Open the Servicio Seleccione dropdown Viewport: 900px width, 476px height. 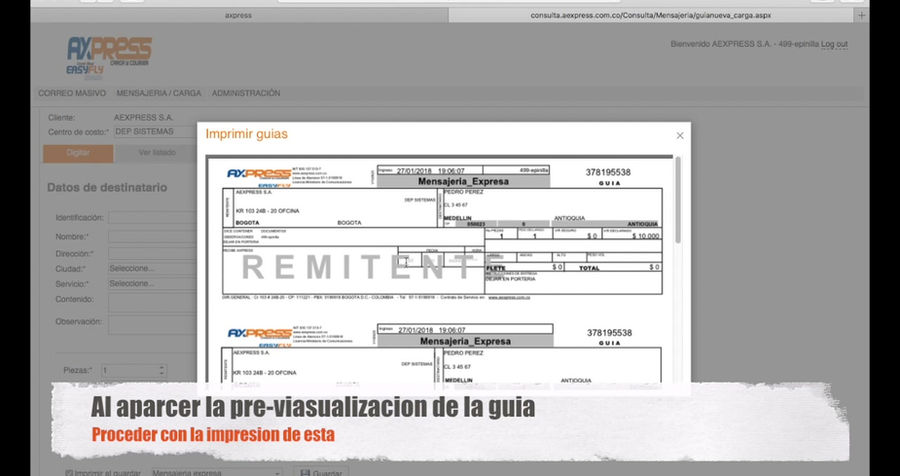pyautogui.click(x=153, y=284)
